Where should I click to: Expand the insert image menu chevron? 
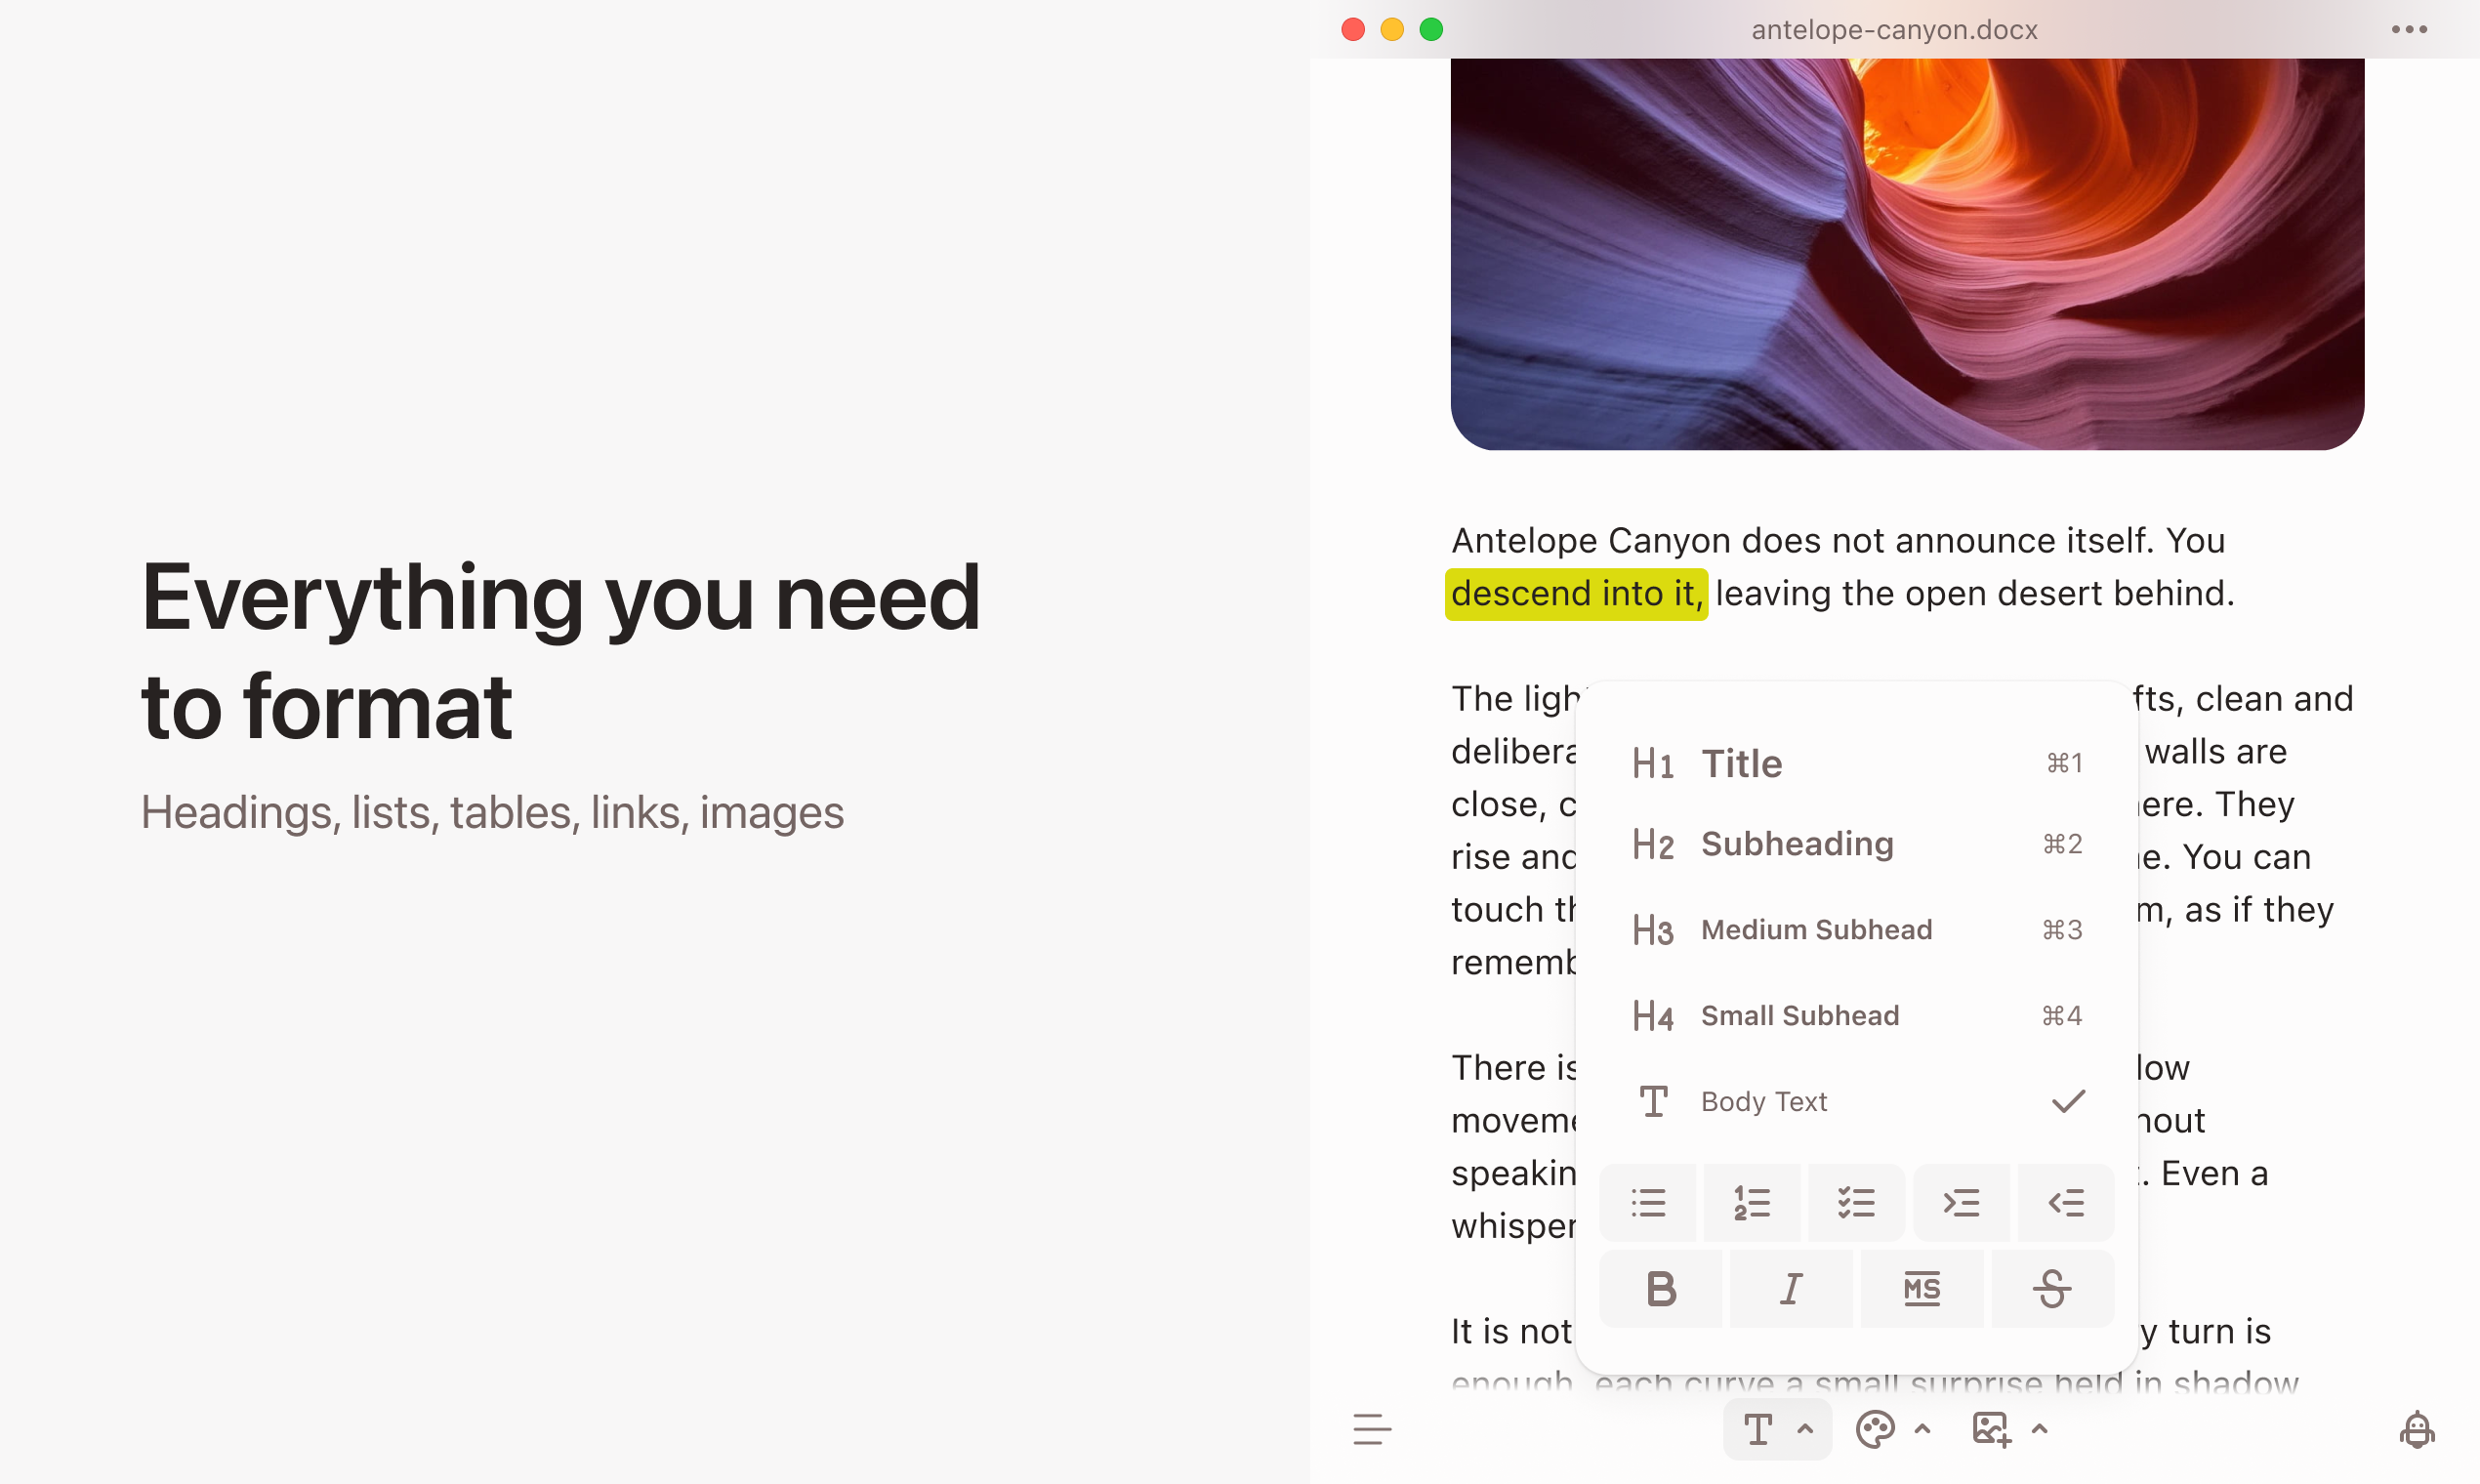[2040, 1429]
